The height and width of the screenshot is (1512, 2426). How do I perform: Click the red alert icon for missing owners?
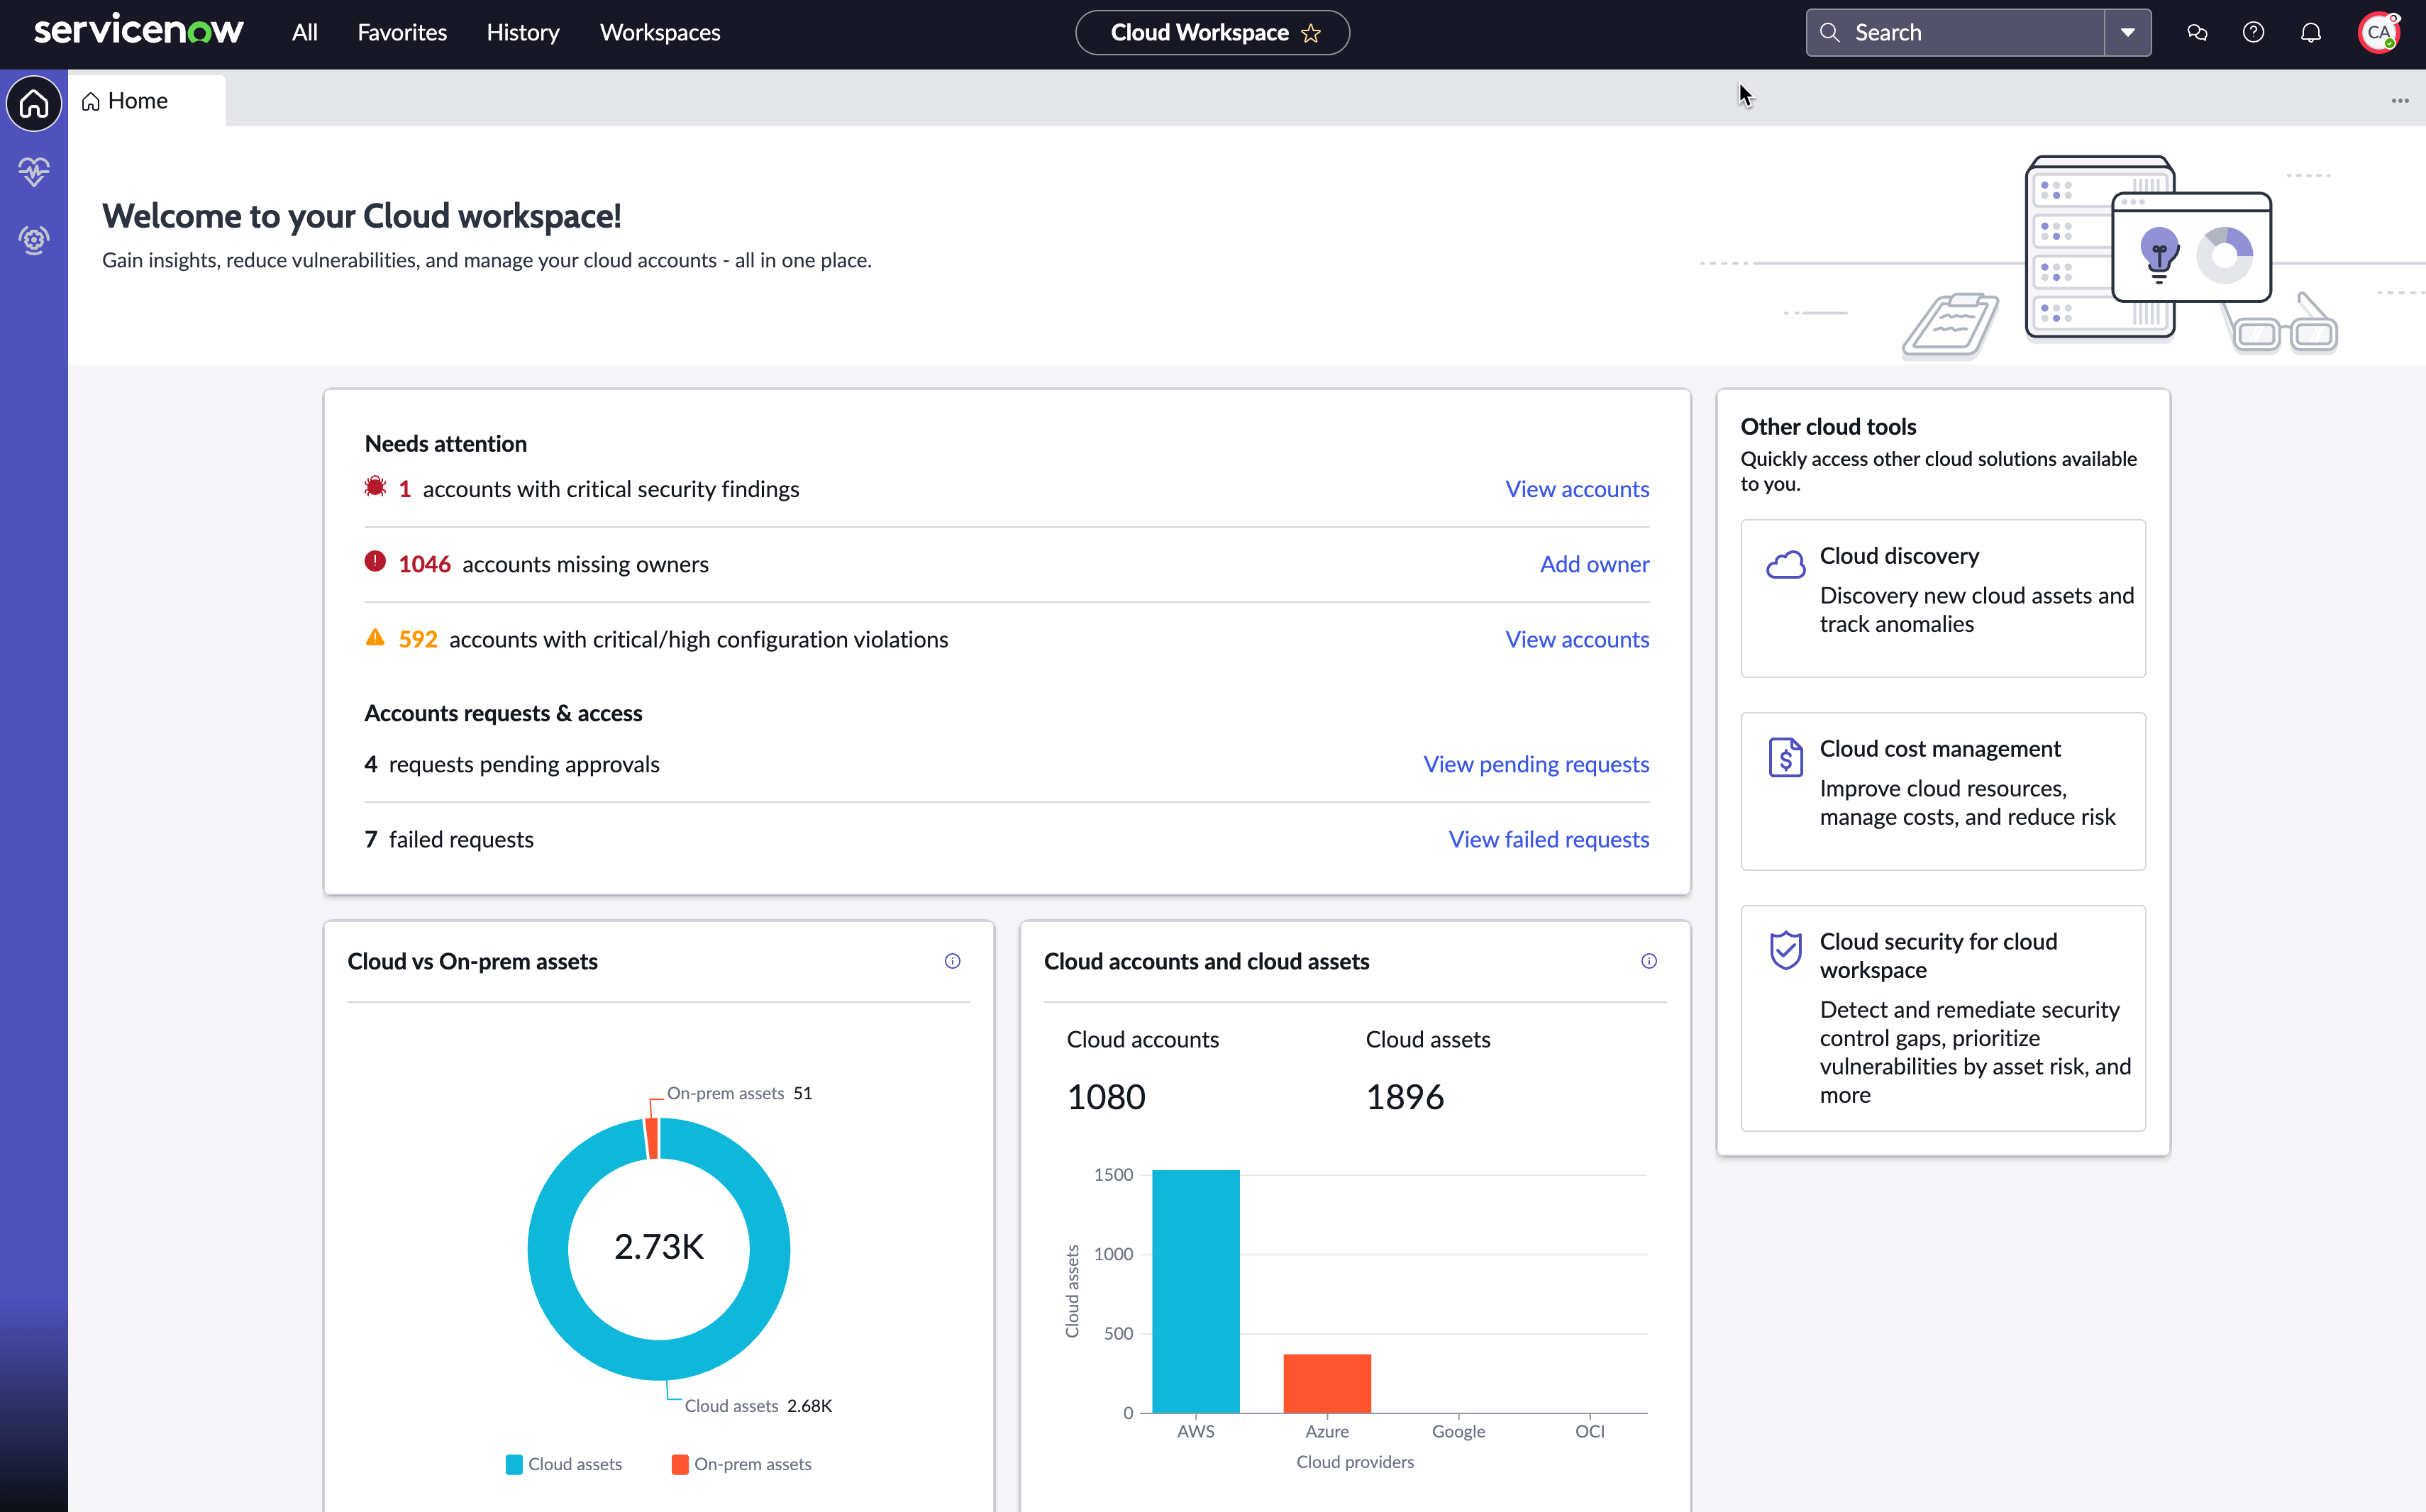click(x=375, y=561)
